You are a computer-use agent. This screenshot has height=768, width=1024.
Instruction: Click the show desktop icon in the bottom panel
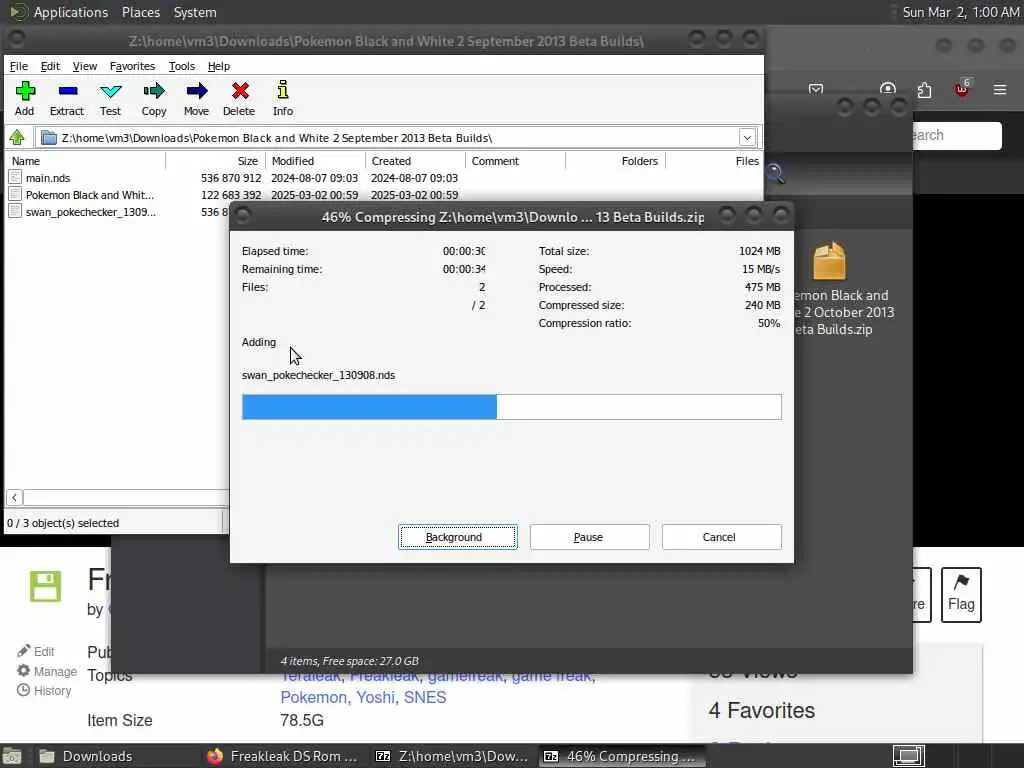point(11,756)
